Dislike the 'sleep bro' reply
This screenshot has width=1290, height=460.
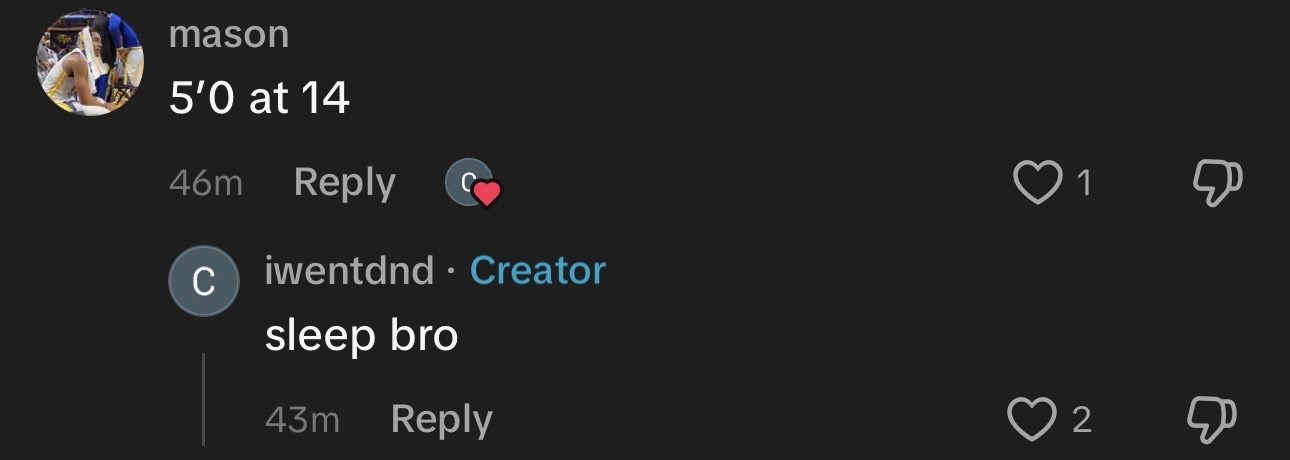tap(1211, 419)
